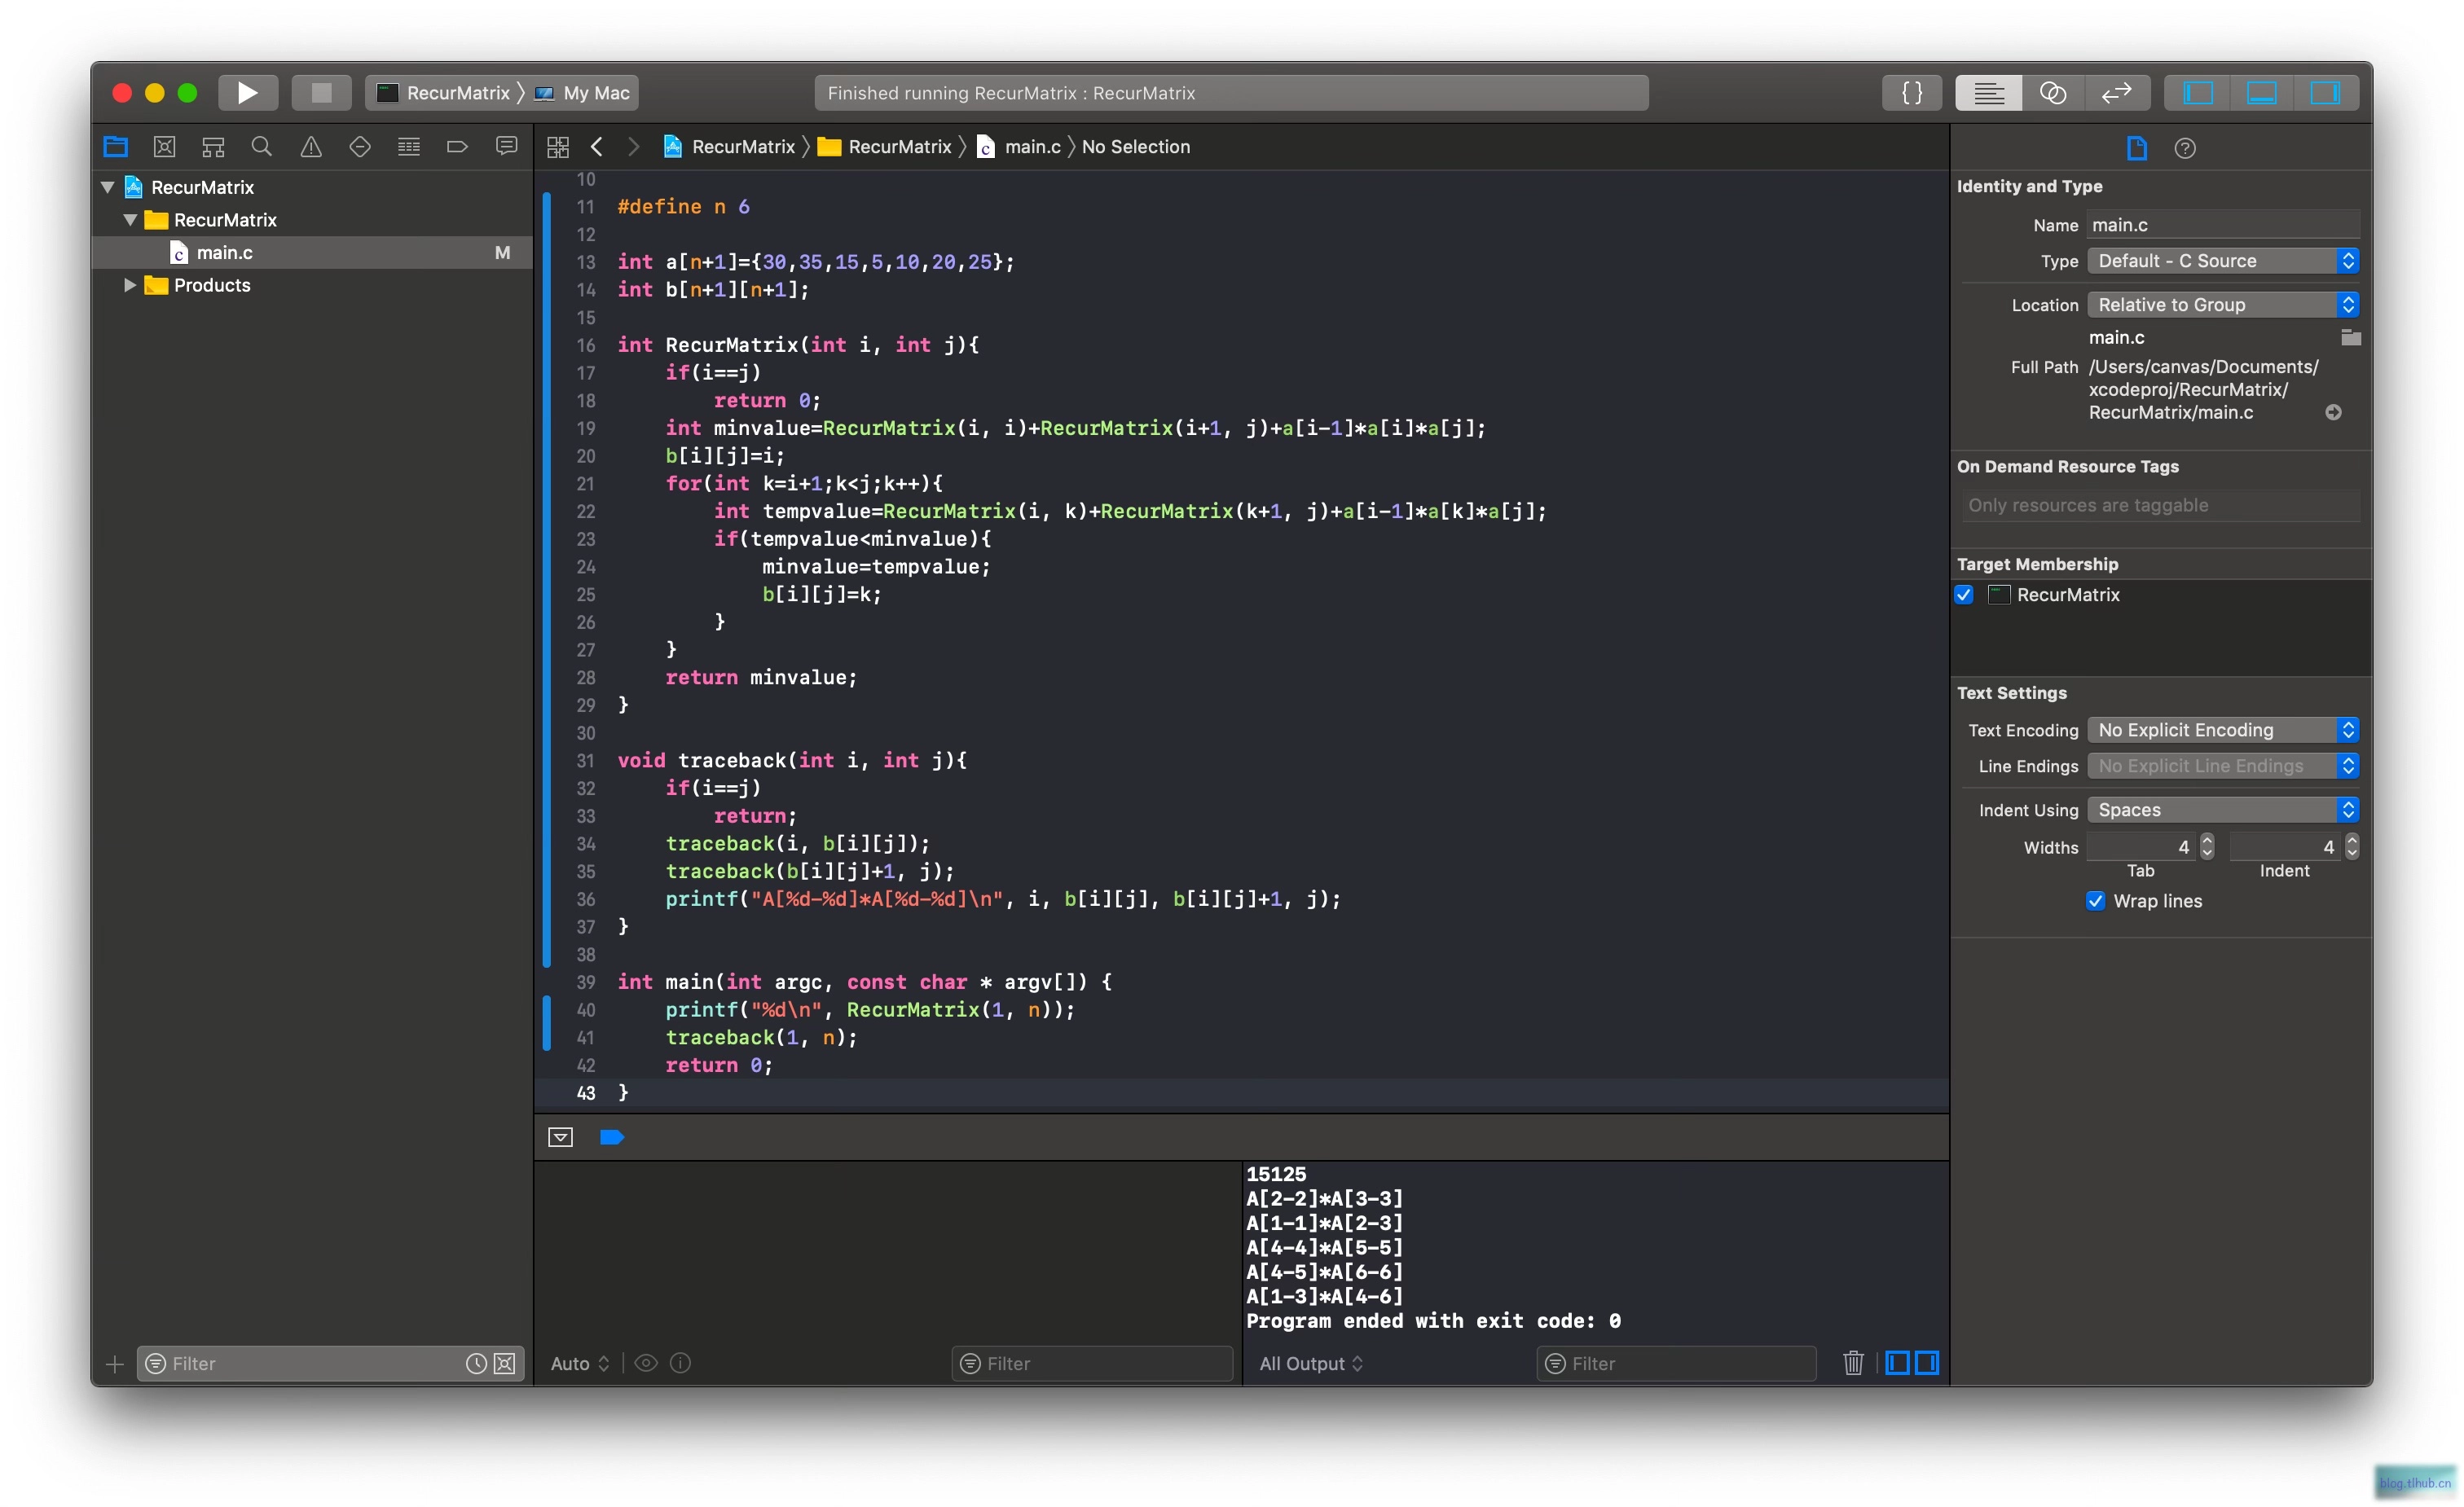Hide the navigator panel
Image resolution: width=2464 pixels, height=1507 pixels.
pyautogui.click(x=2197, y=93)
